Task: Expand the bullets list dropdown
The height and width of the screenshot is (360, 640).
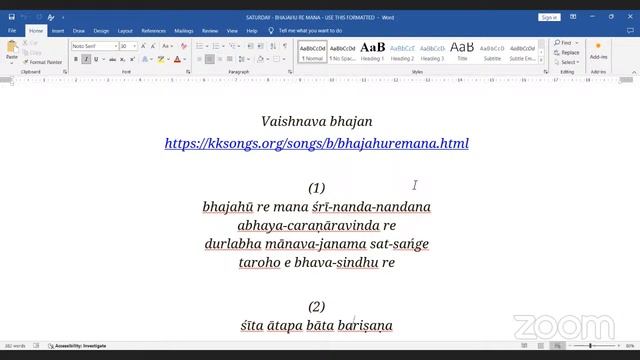Action: [207, 46]
